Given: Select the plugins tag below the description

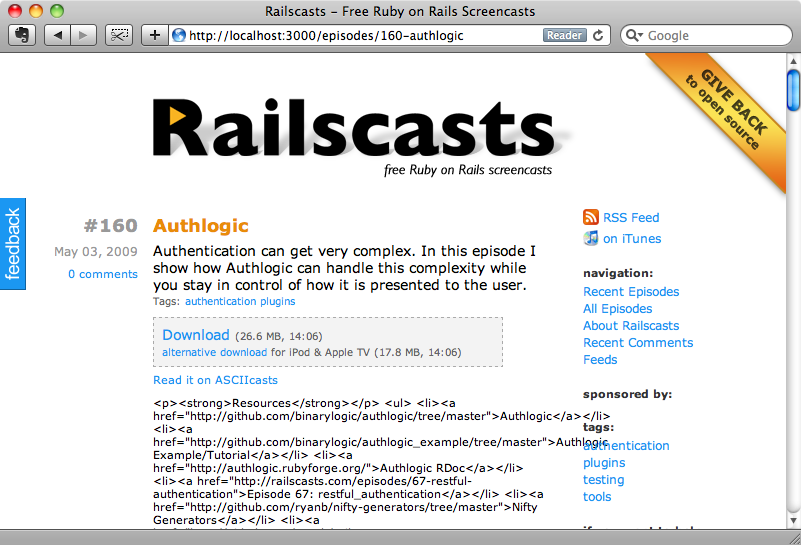Looking at the screenshot, I should point(277,301).
